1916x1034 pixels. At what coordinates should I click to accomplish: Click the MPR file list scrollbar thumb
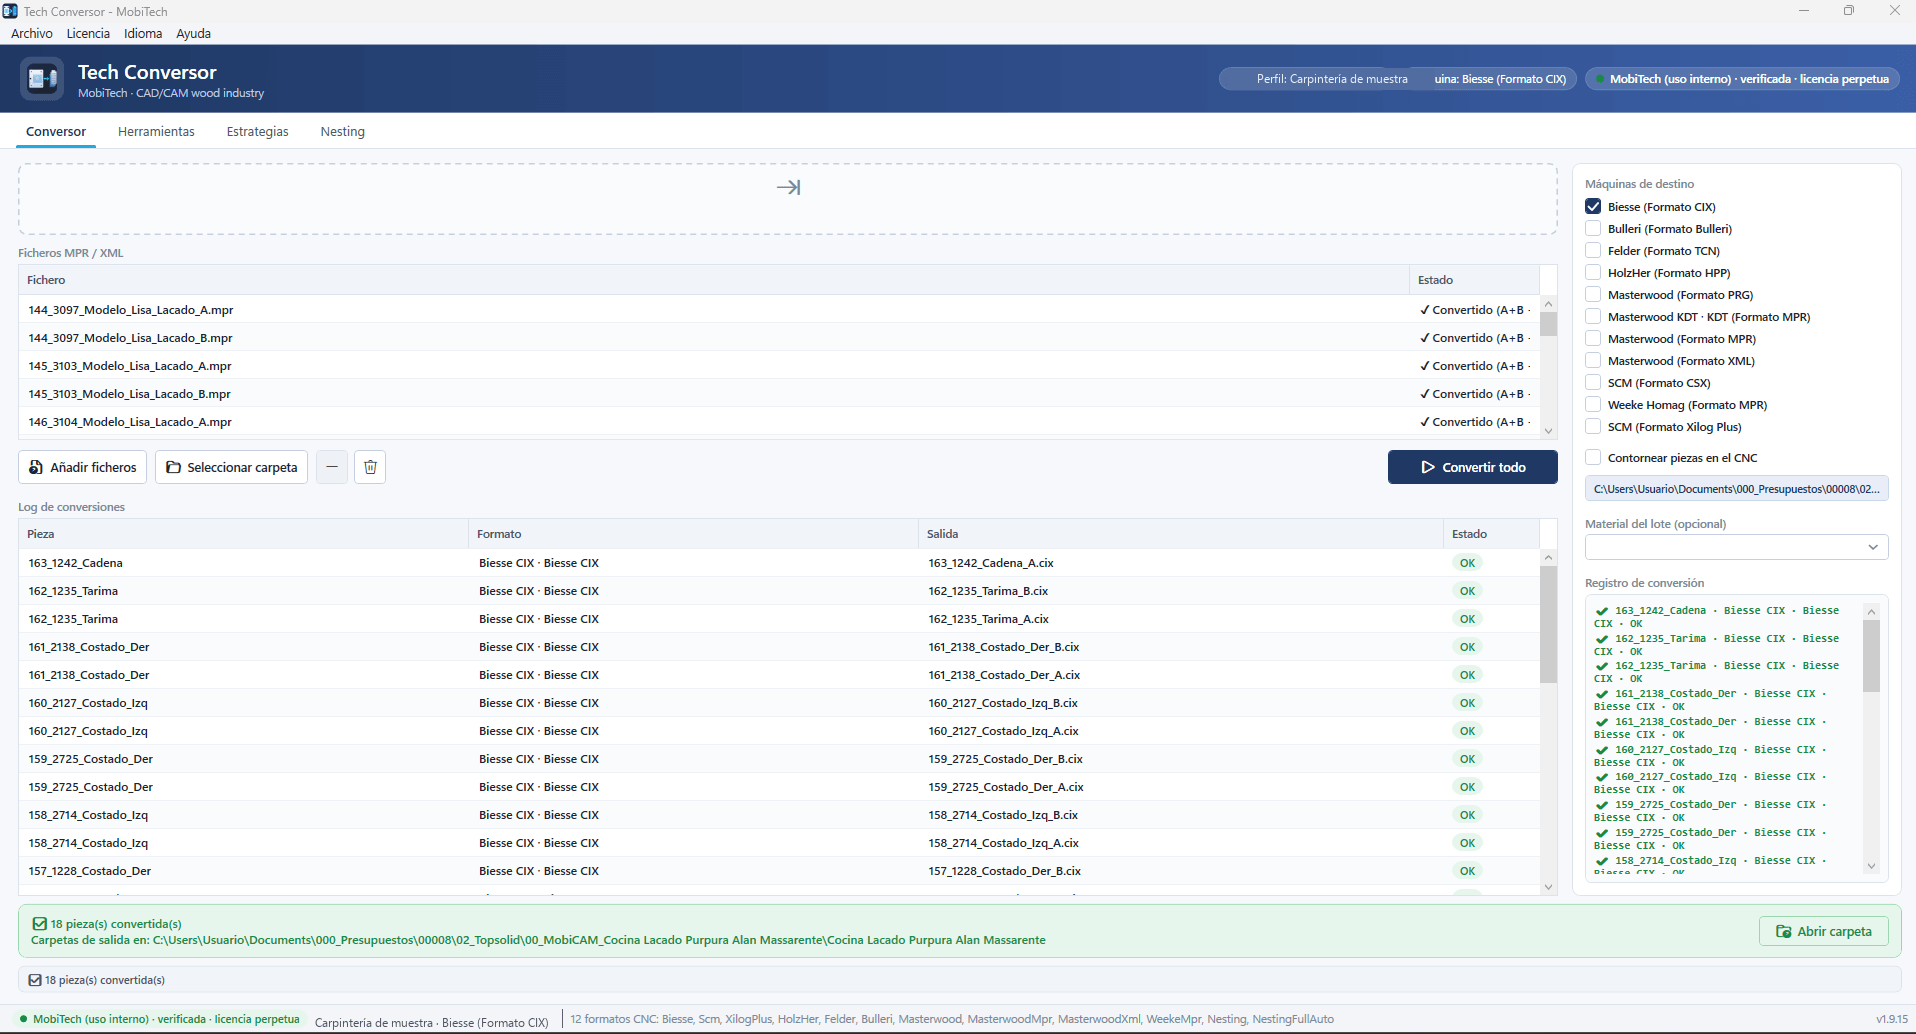pos(1548,324)
